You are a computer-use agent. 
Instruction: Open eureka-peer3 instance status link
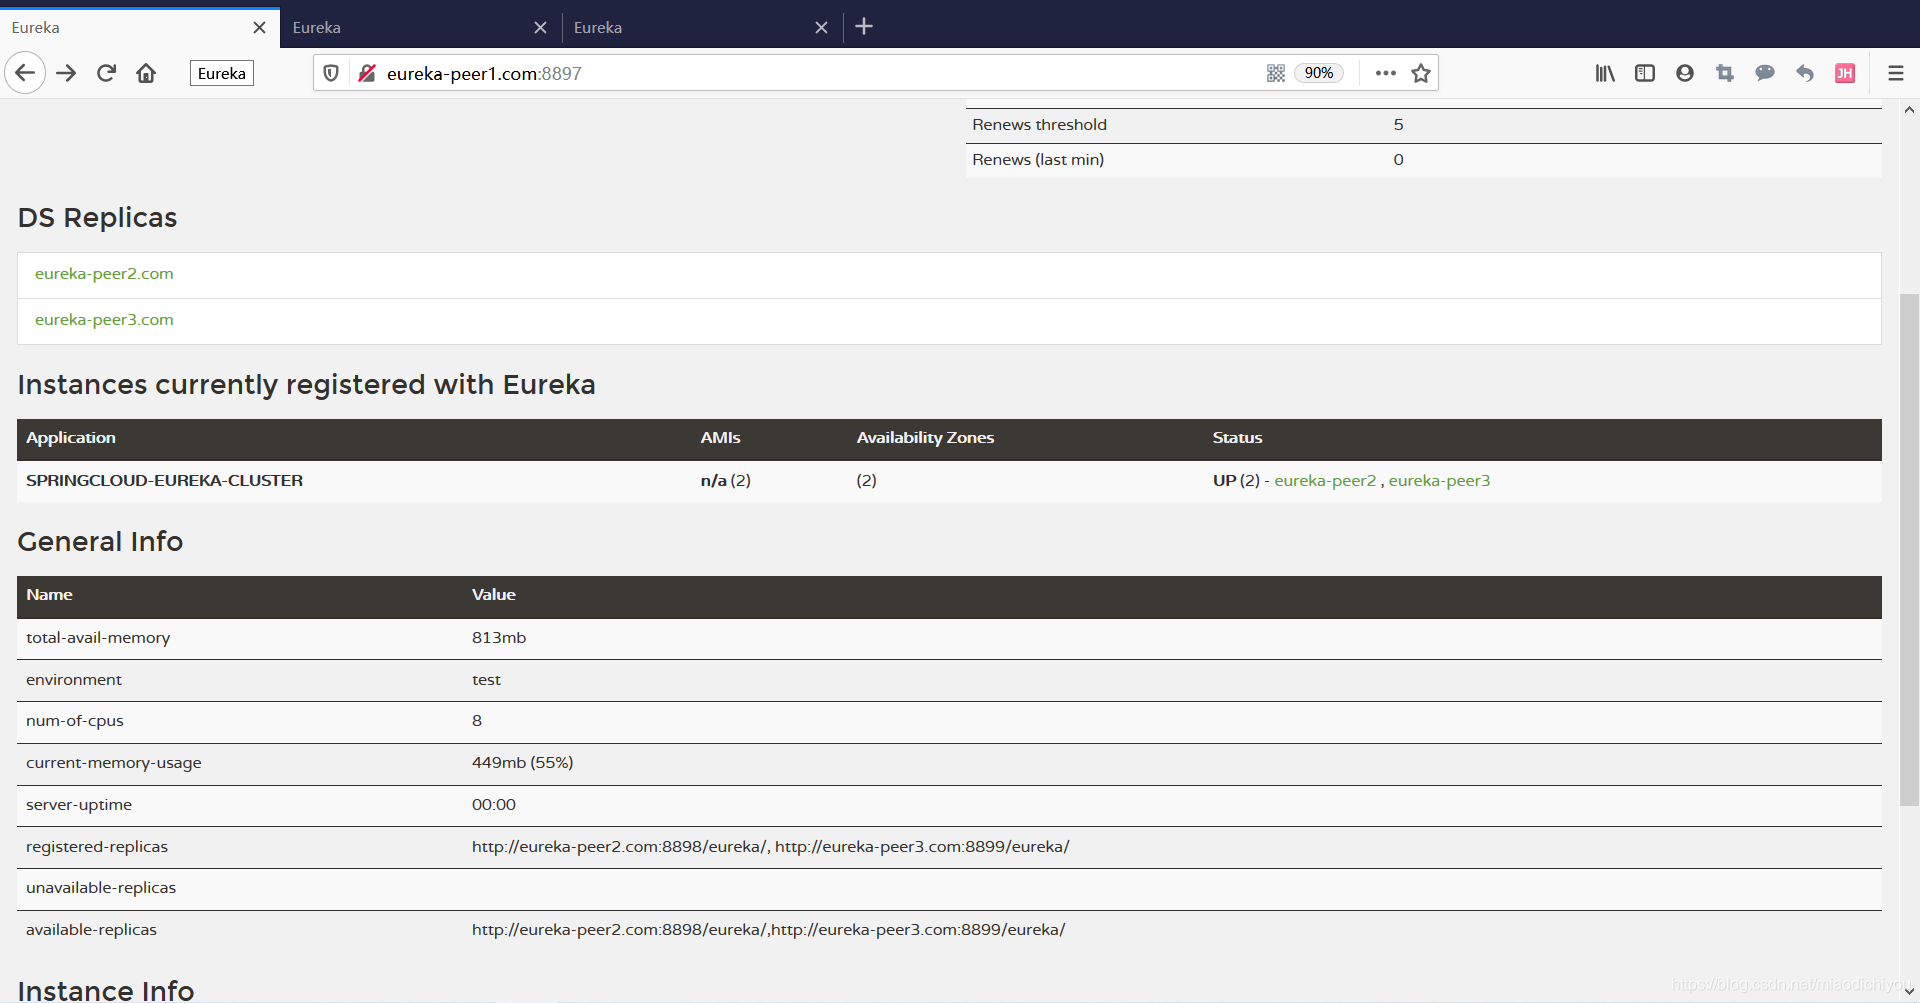click(x=1439, y=480)
